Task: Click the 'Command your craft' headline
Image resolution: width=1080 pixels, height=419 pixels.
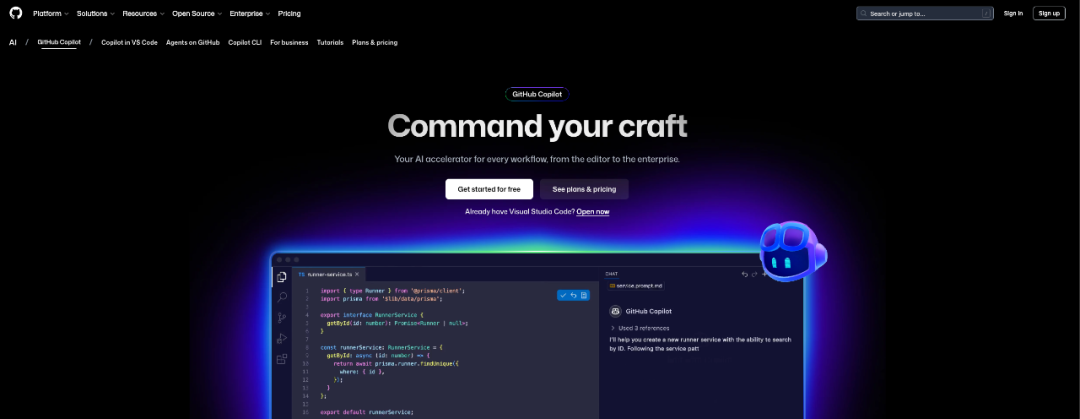Action: pos(537,126)
